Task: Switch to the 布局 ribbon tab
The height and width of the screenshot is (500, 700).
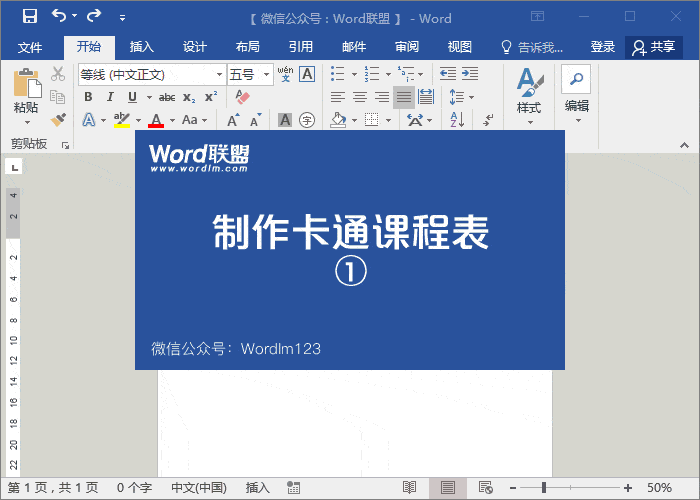Action: (248, 47)
